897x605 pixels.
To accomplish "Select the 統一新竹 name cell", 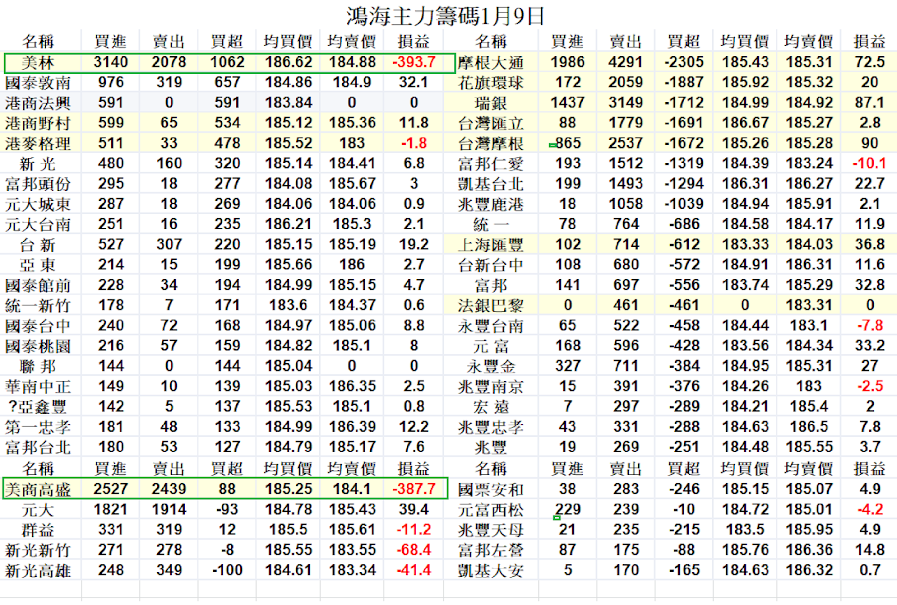I will pyautogui.click(x=38, y=305).
